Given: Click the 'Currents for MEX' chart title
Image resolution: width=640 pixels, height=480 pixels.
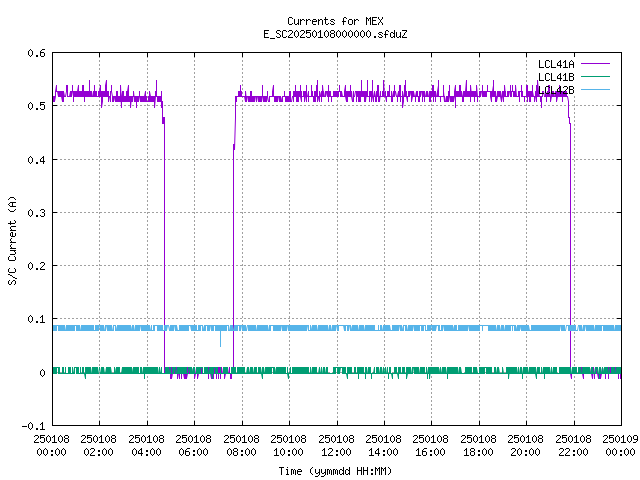Looking at the screenshot, I should 335,21.
